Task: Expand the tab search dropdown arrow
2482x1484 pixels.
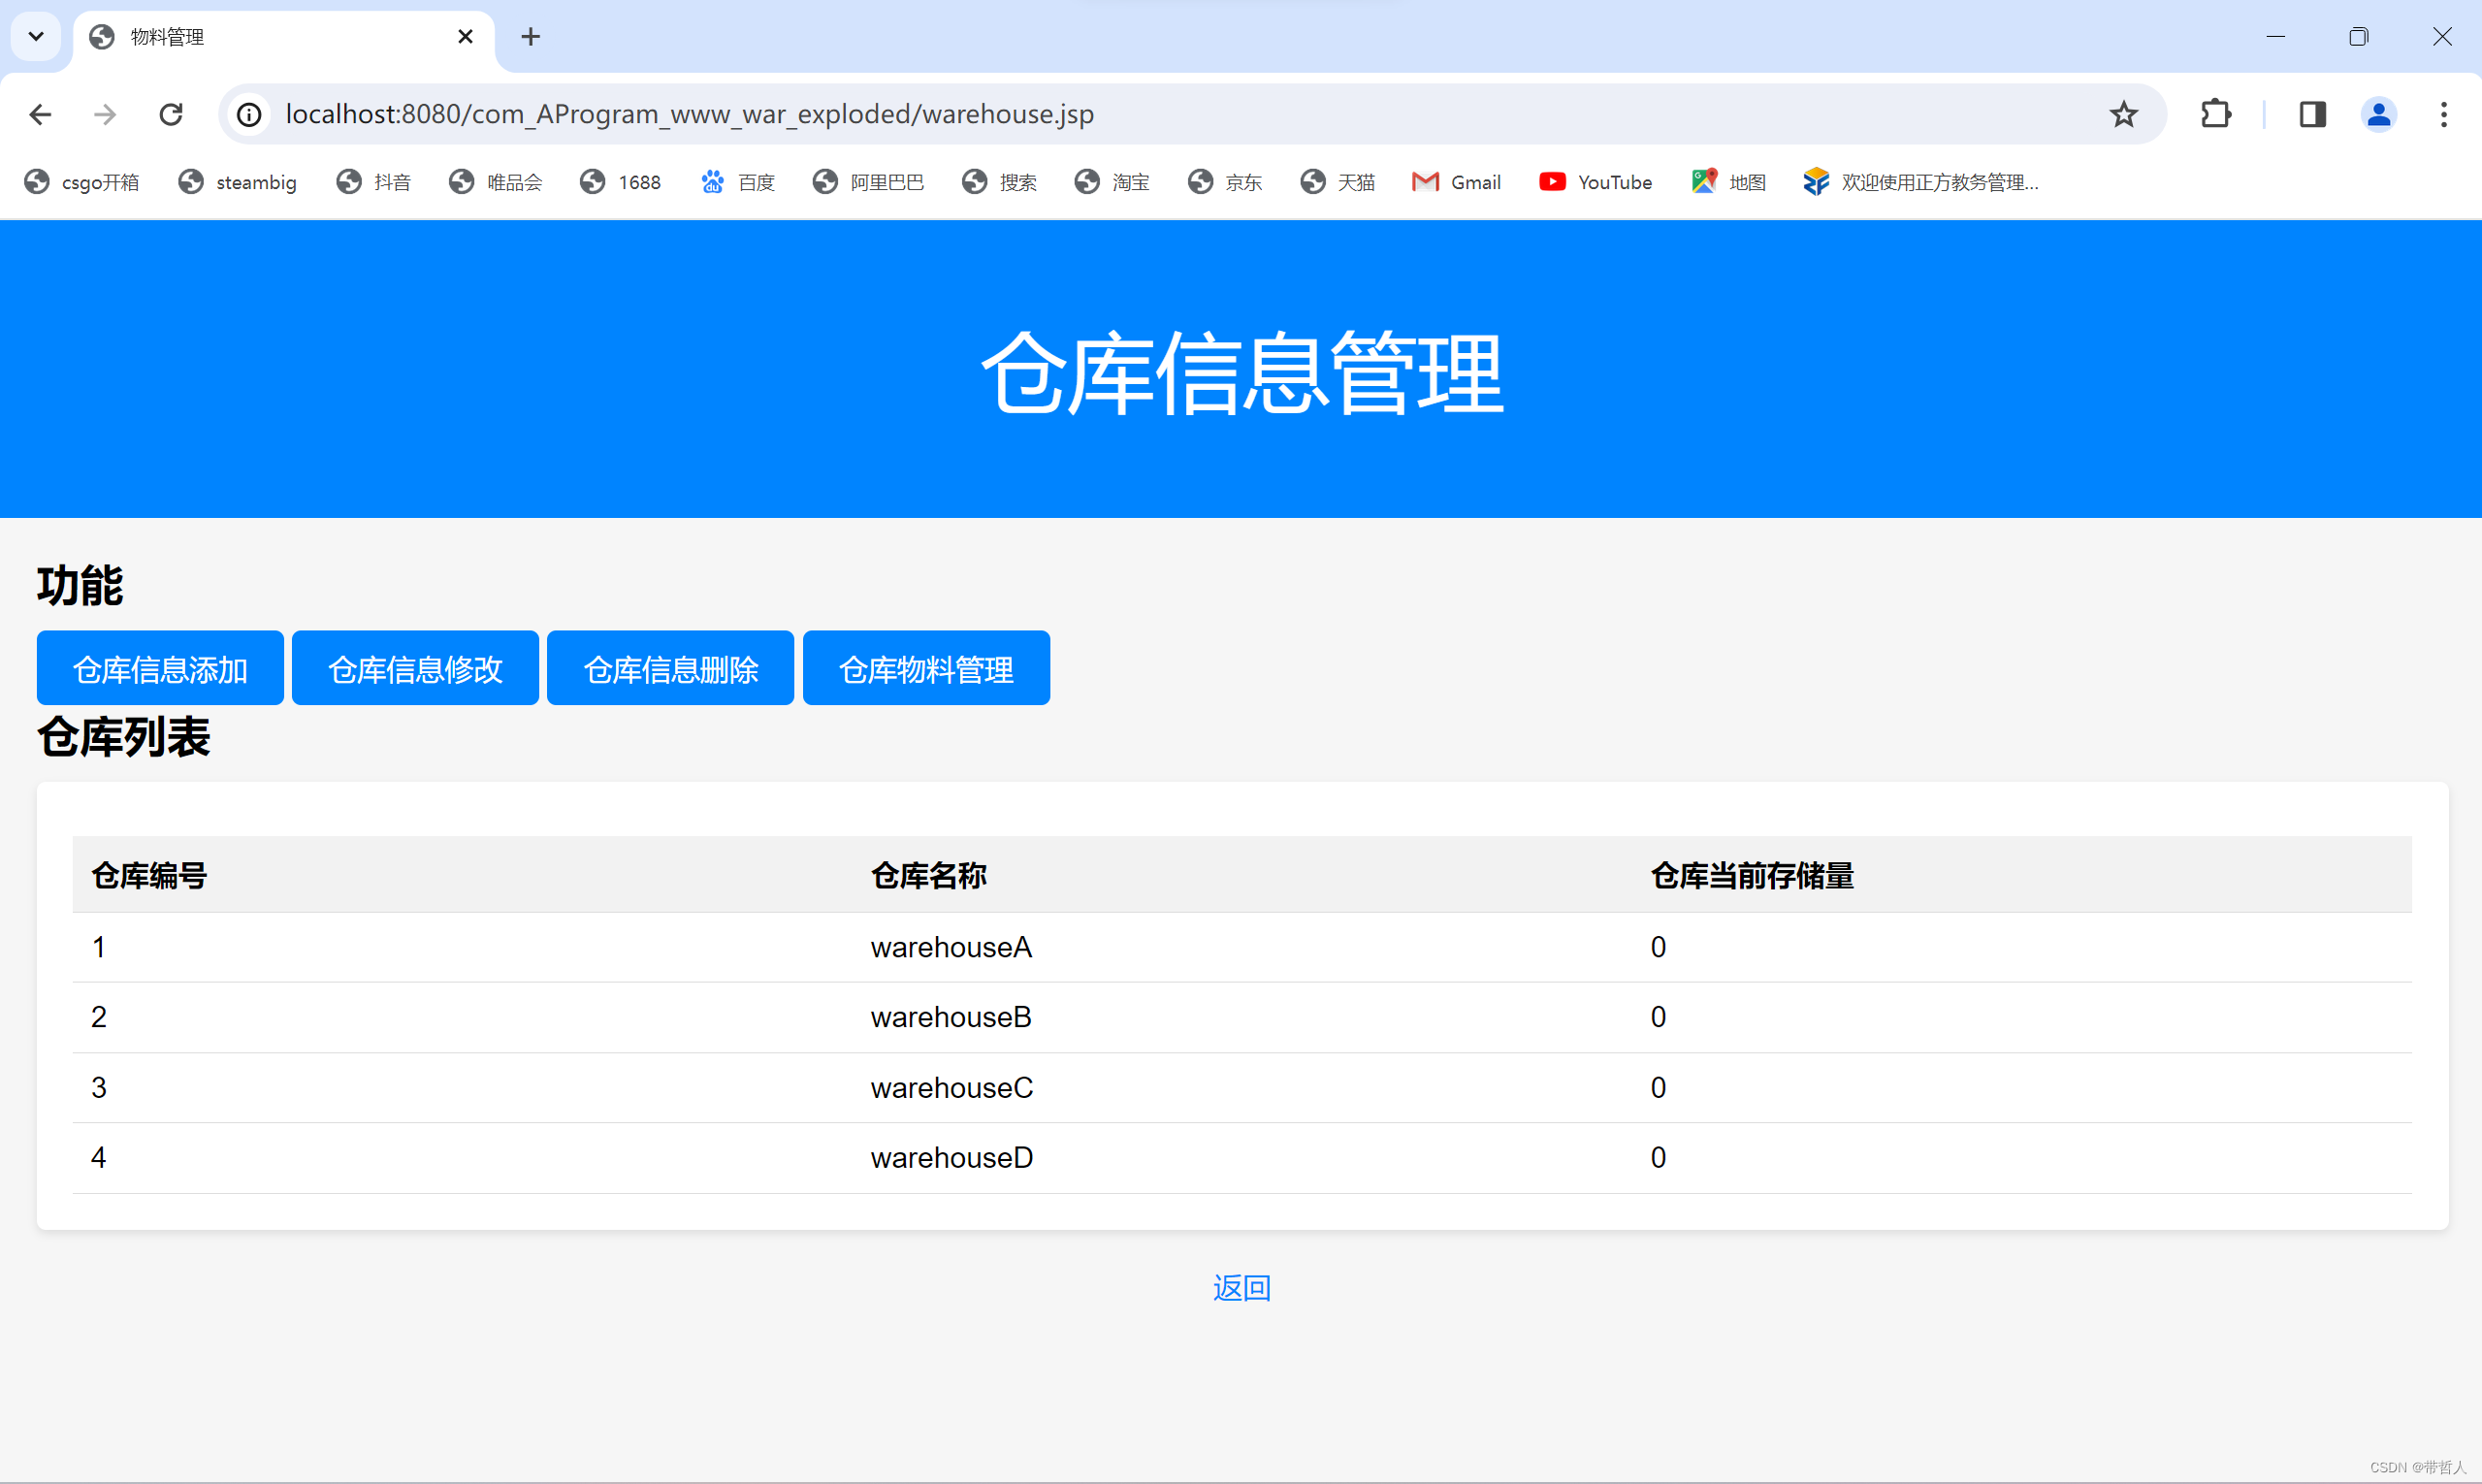Action: pos(36,37)
